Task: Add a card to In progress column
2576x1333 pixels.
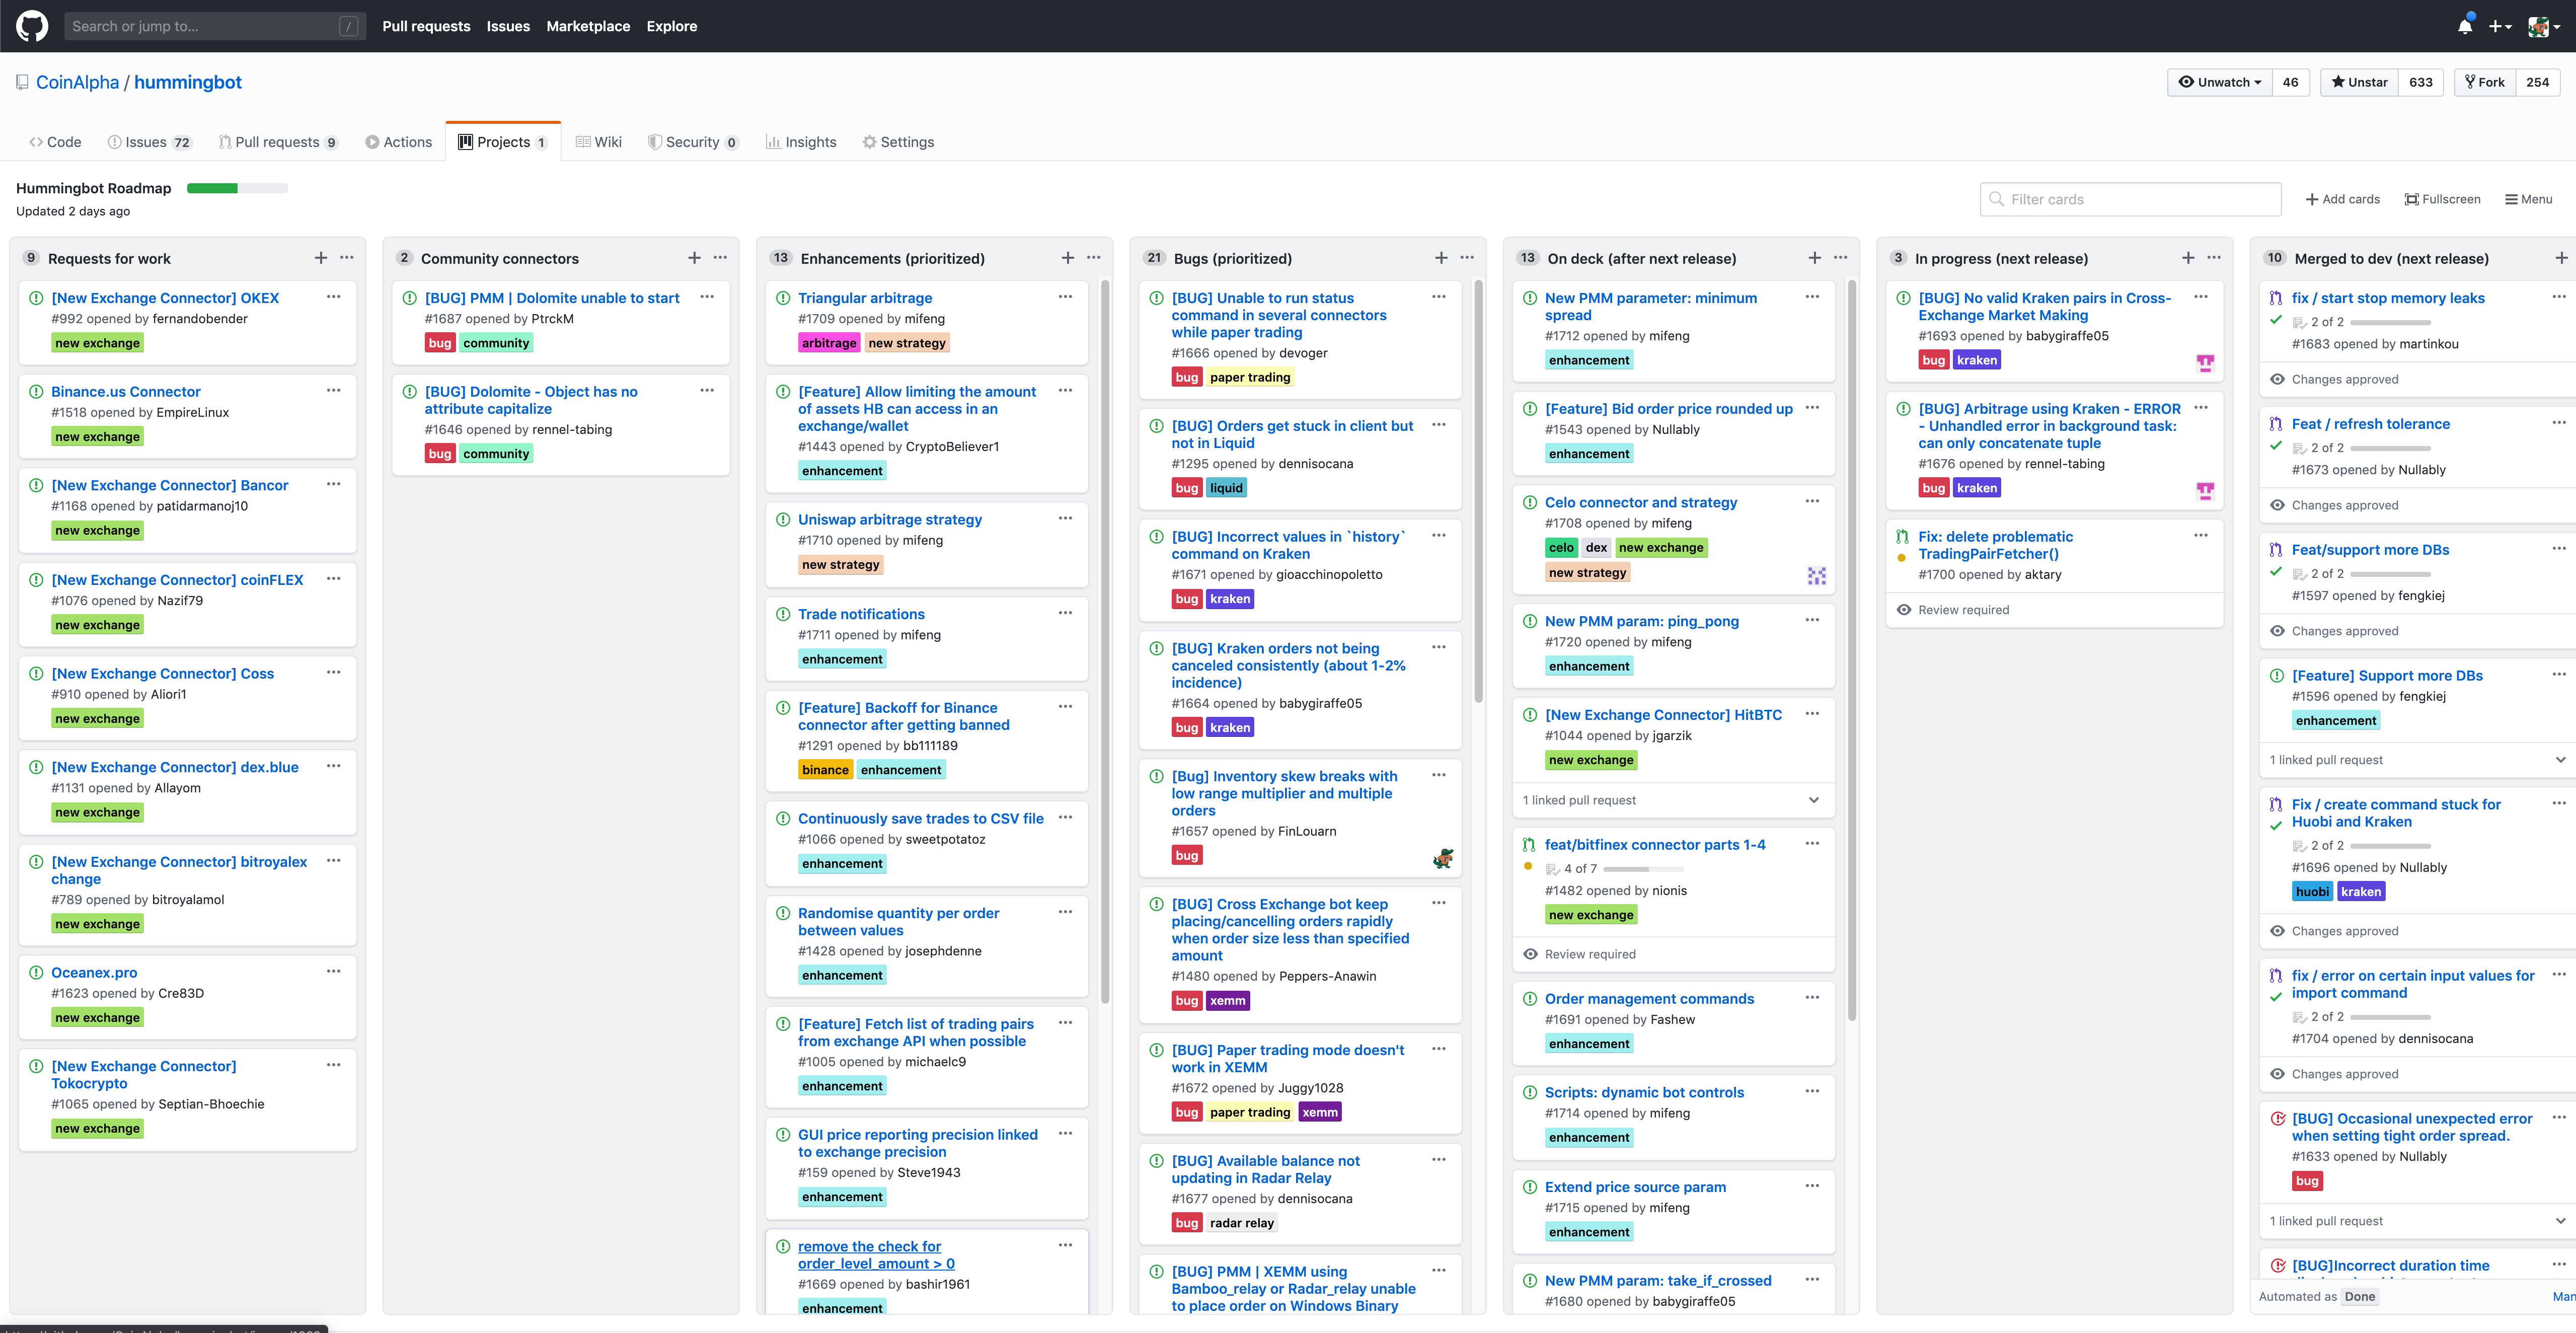Action: tap(2188, 258)
